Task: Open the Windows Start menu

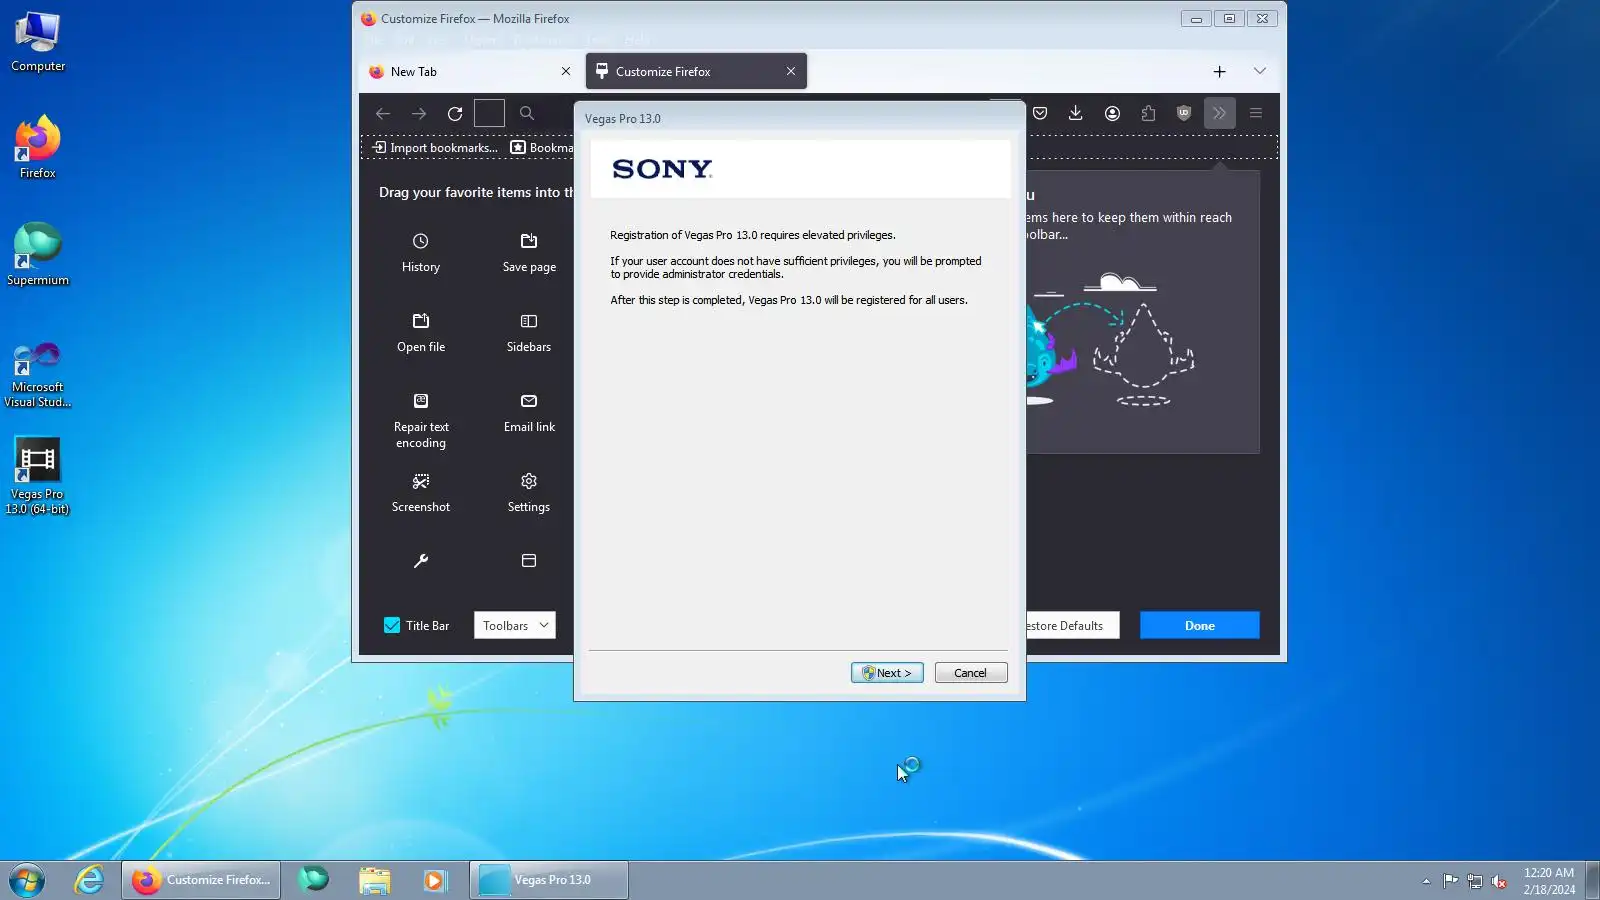Action: (x=27, y=880)
